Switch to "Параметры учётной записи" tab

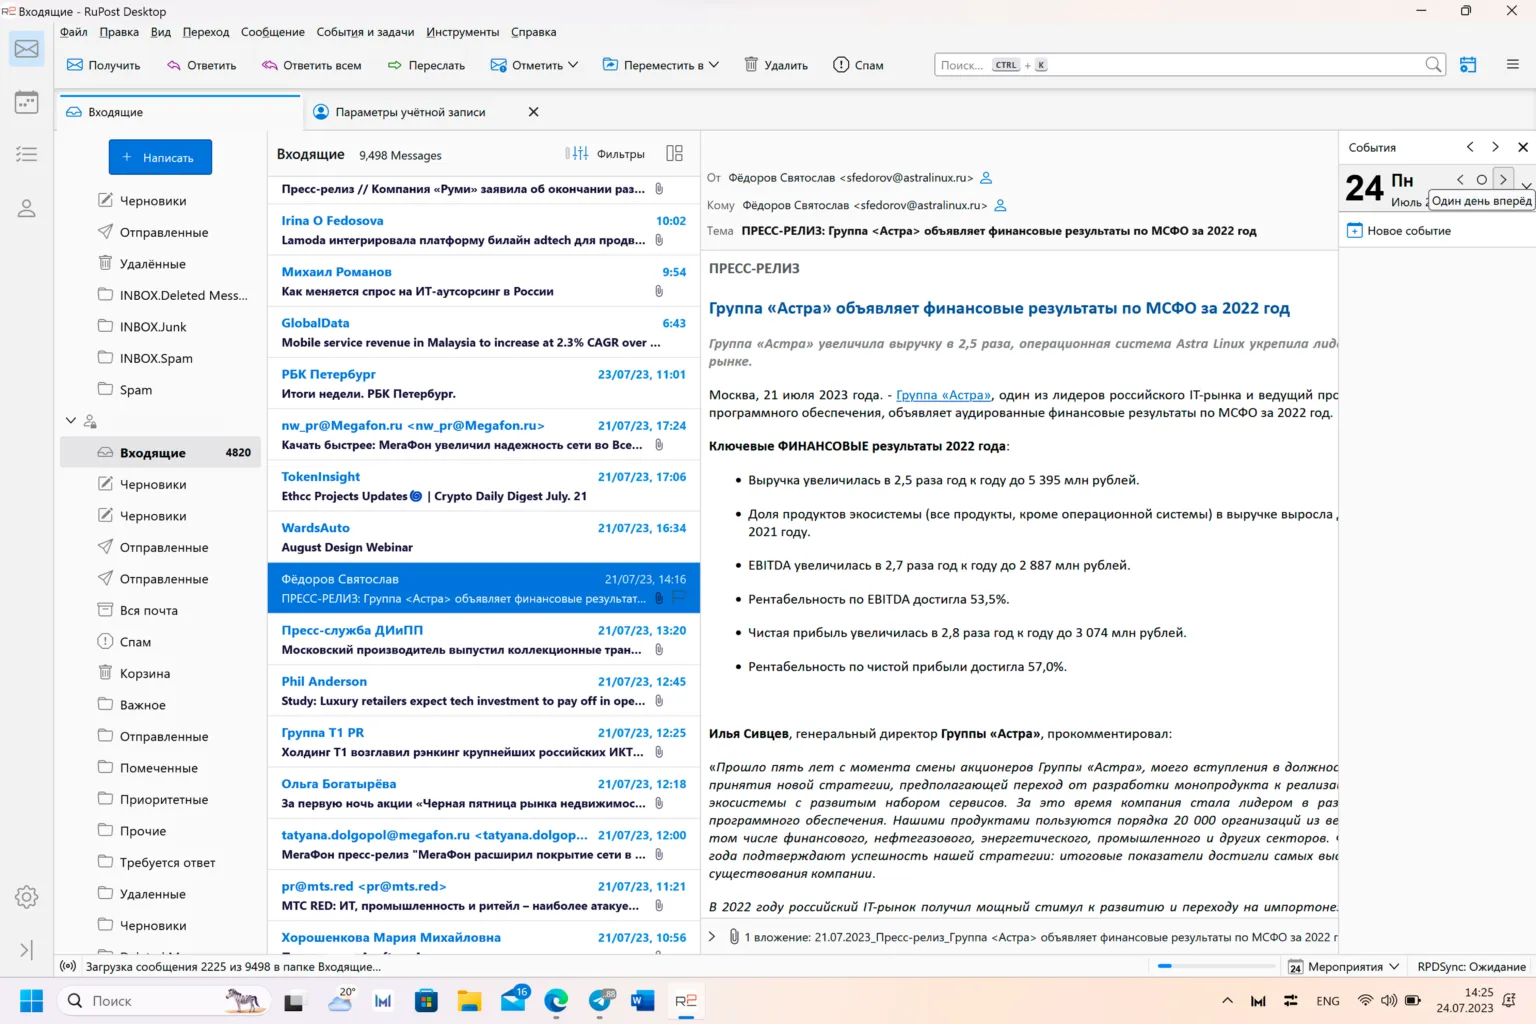tap(410, 112)
